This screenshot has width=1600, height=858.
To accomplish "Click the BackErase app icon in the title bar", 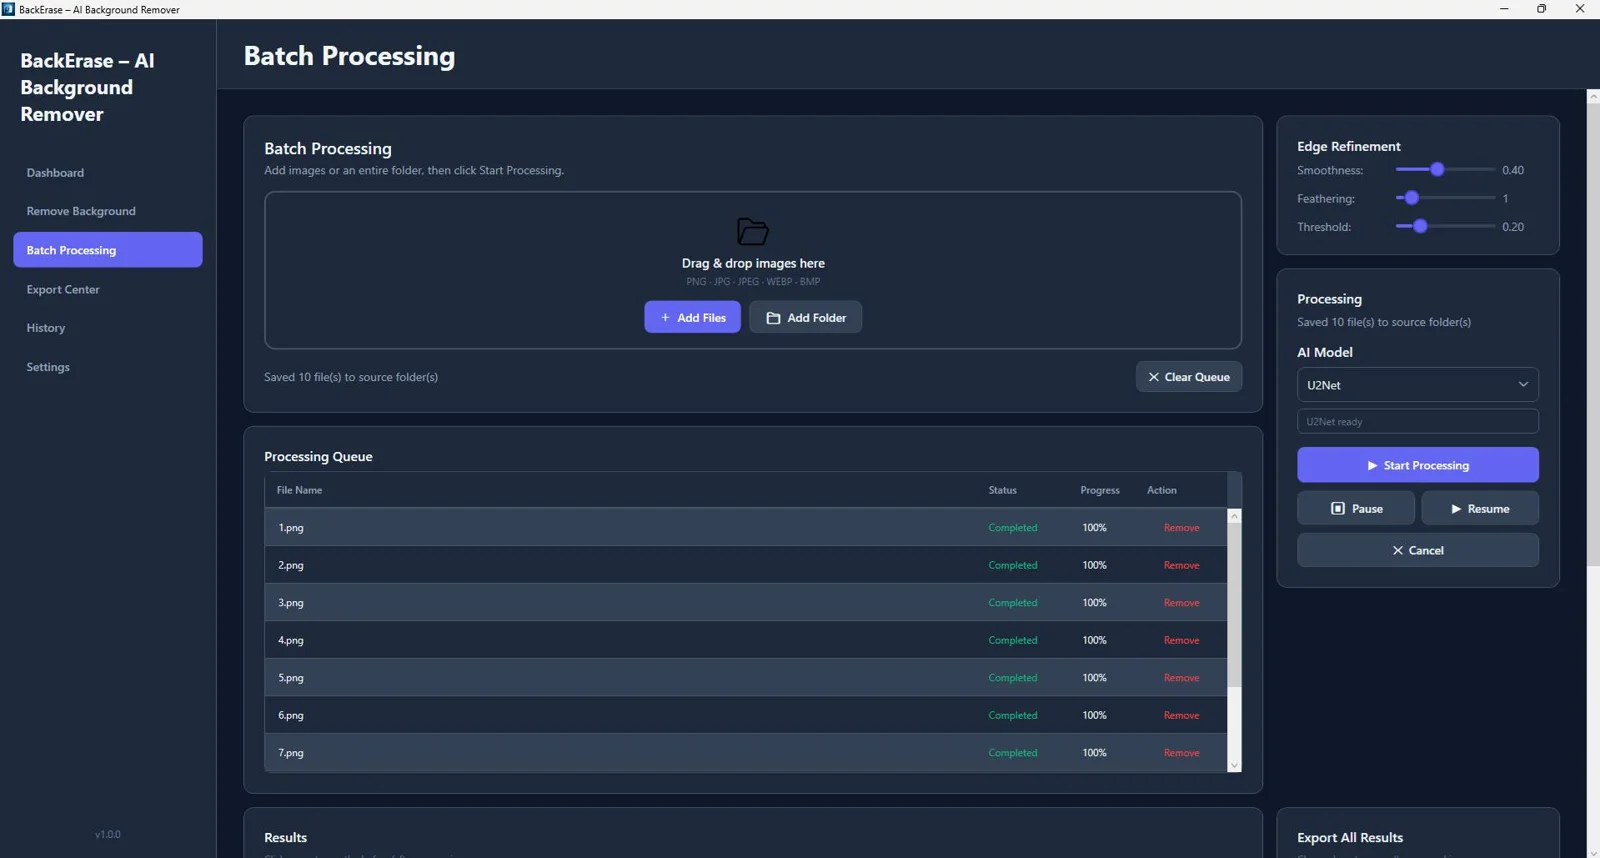I will point(8,9).
